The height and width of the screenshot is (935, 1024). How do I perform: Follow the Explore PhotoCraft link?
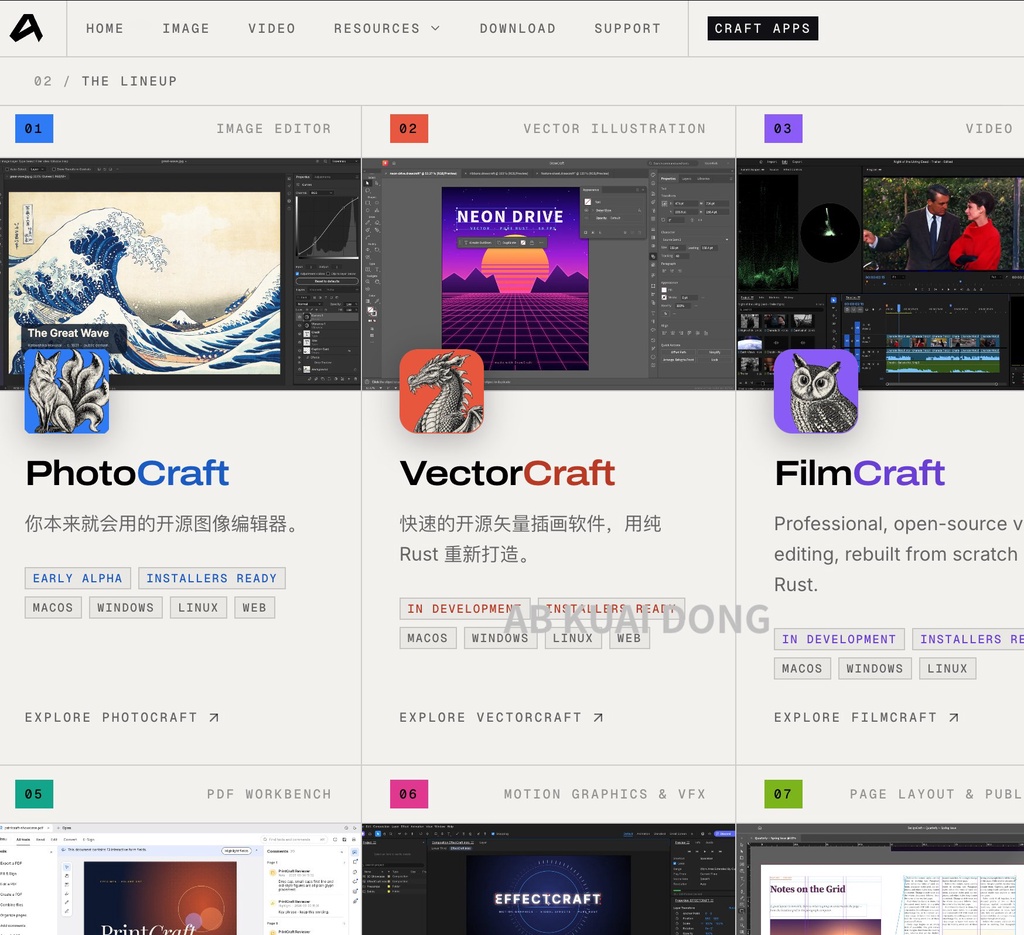point(122,718)
